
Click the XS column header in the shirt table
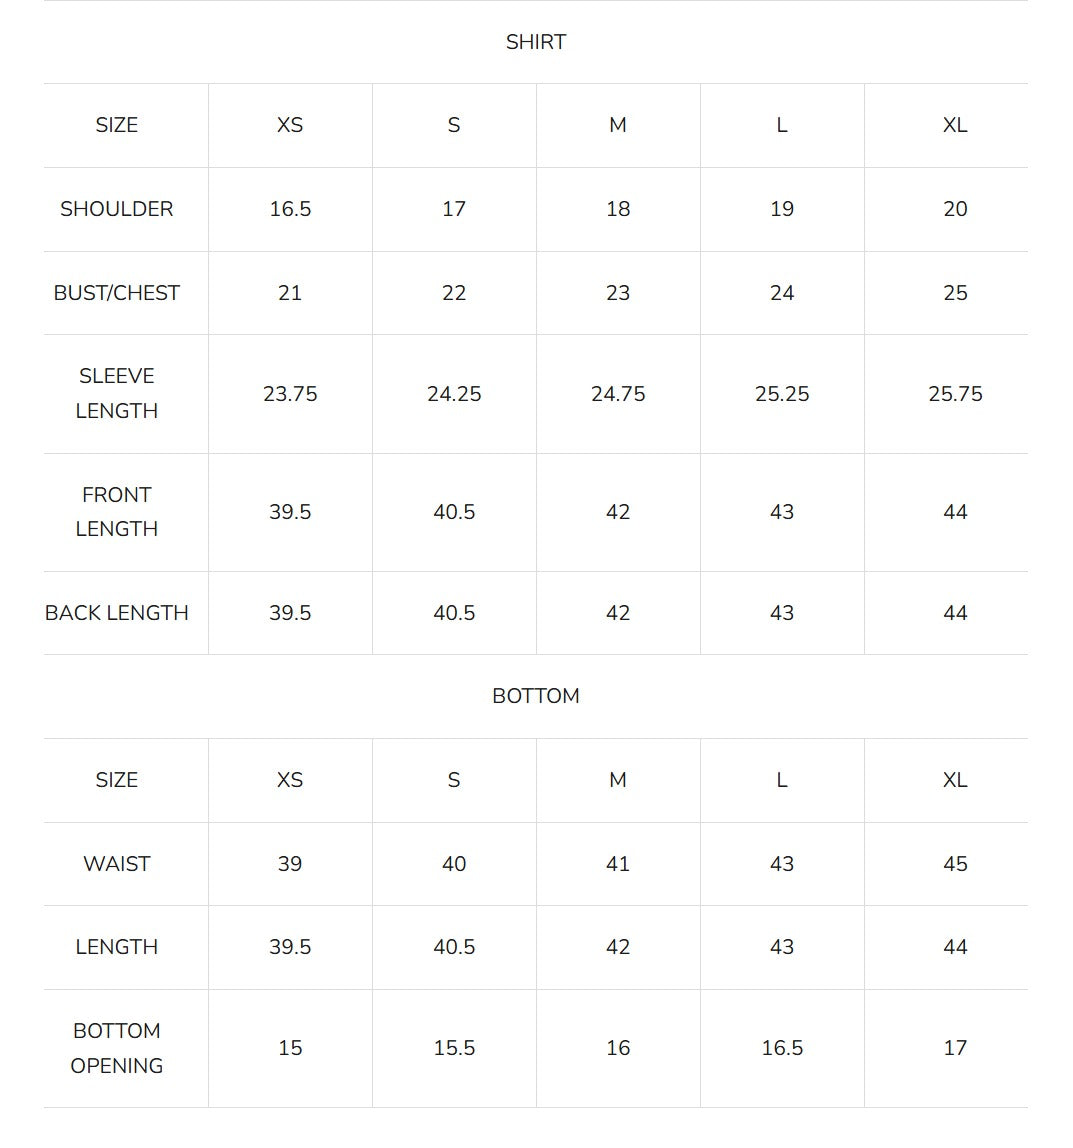point(290,125)
